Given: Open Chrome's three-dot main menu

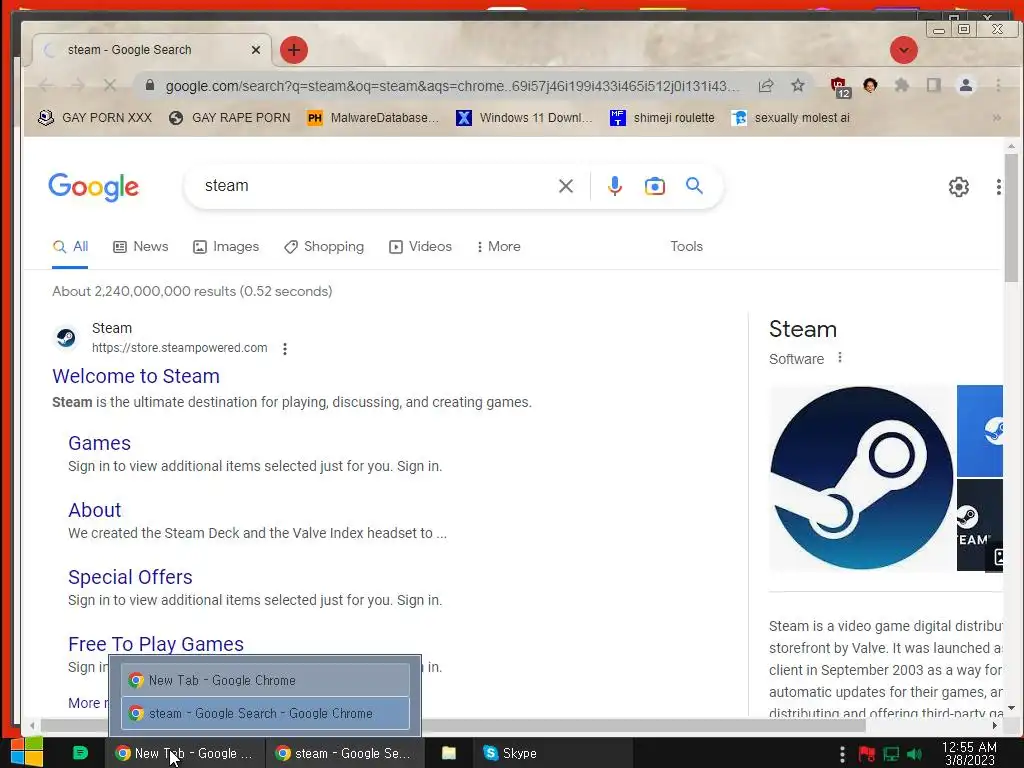Looking at the screenshot, I should [x=998, y=86].
